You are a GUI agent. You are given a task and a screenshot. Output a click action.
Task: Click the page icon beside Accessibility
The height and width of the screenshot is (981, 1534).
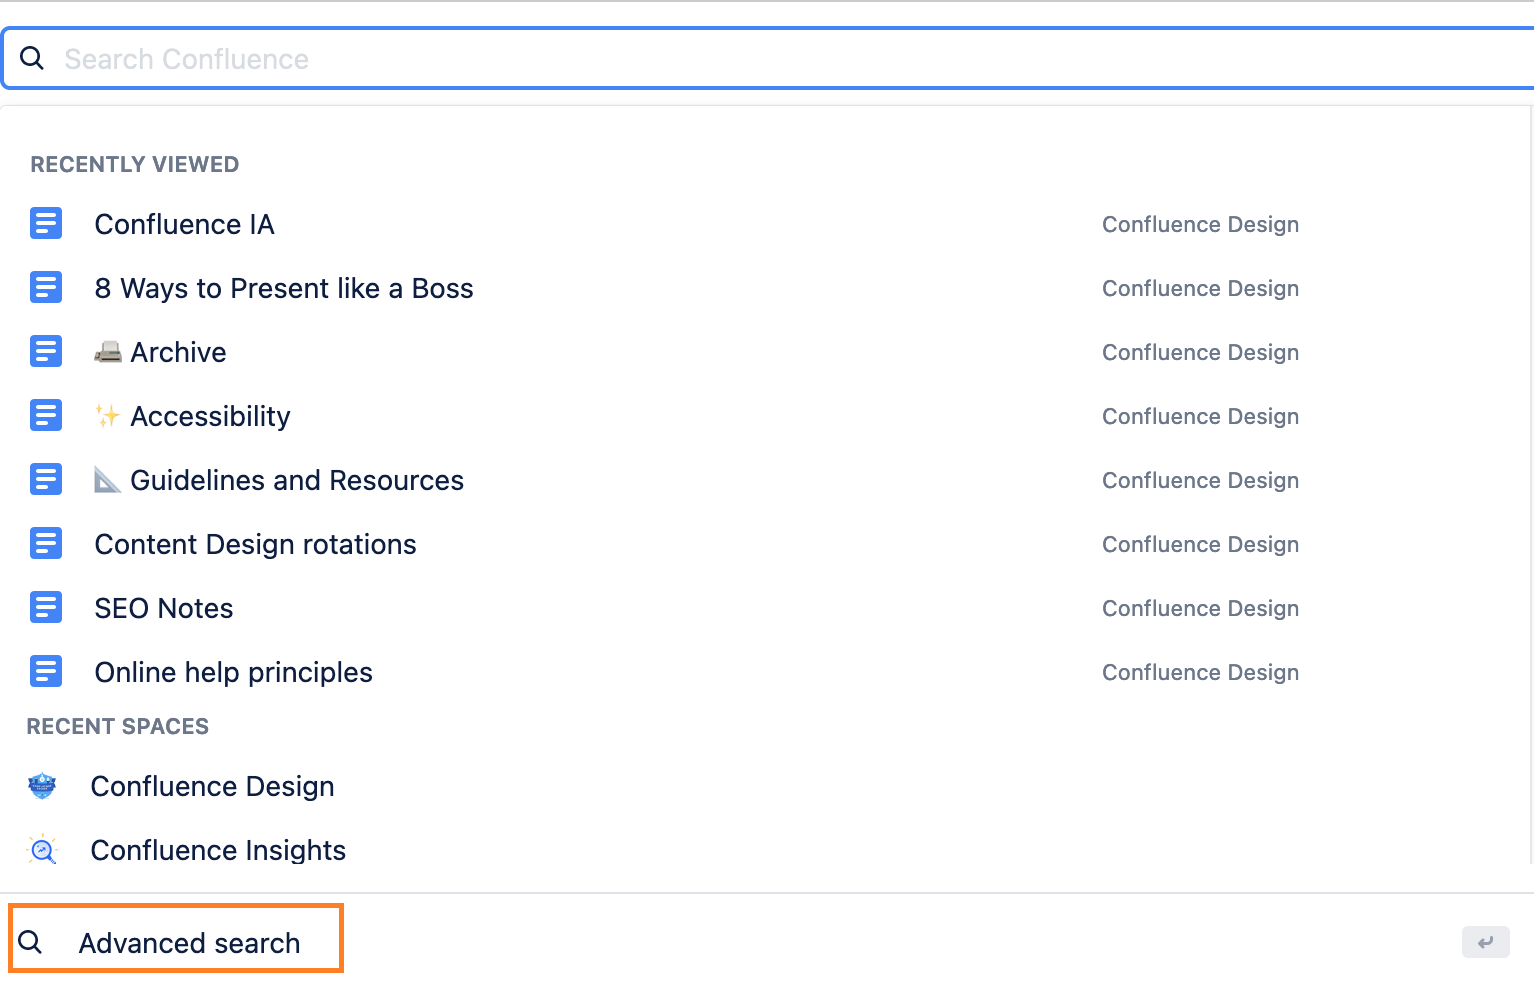pyautogui.click(x=46, y=415)
